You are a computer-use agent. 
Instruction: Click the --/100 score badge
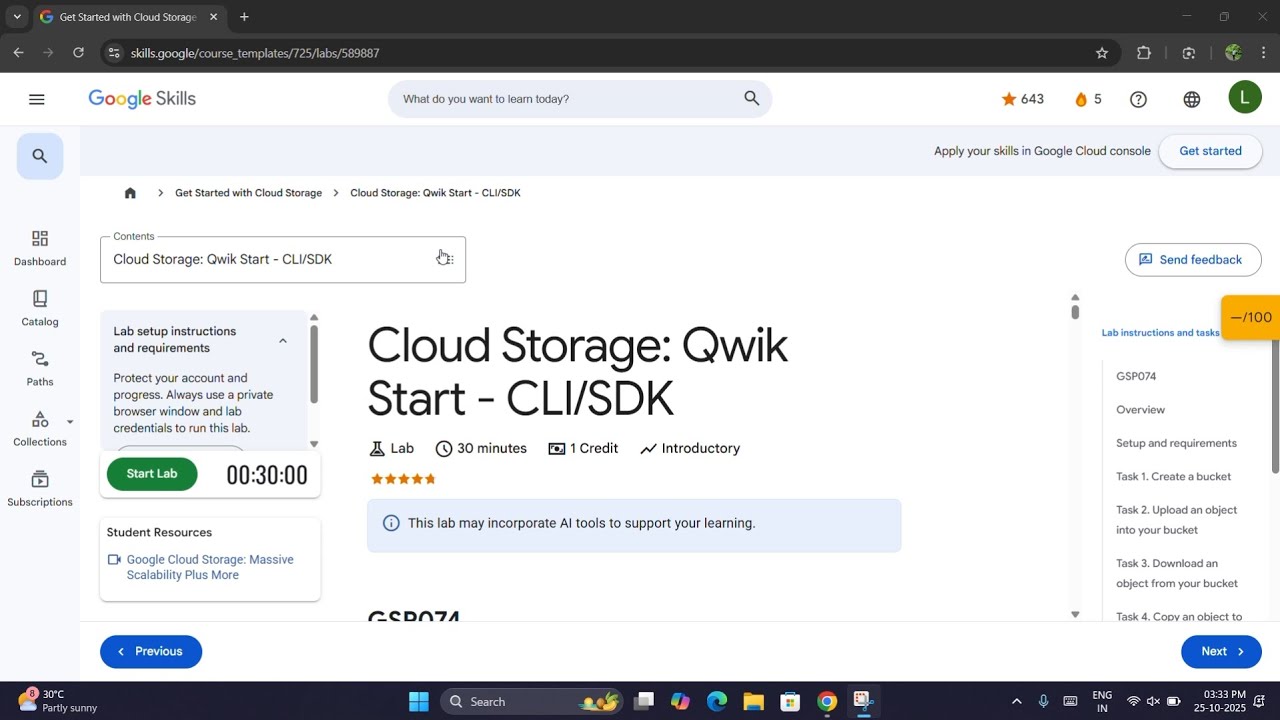click(x=1250, y=318)
